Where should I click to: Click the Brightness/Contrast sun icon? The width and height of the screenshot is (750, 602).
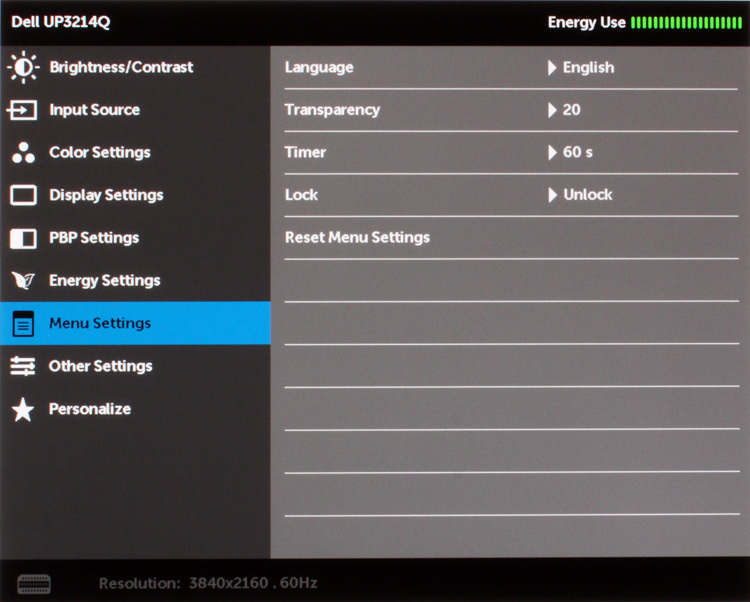[x=23, y=67]
